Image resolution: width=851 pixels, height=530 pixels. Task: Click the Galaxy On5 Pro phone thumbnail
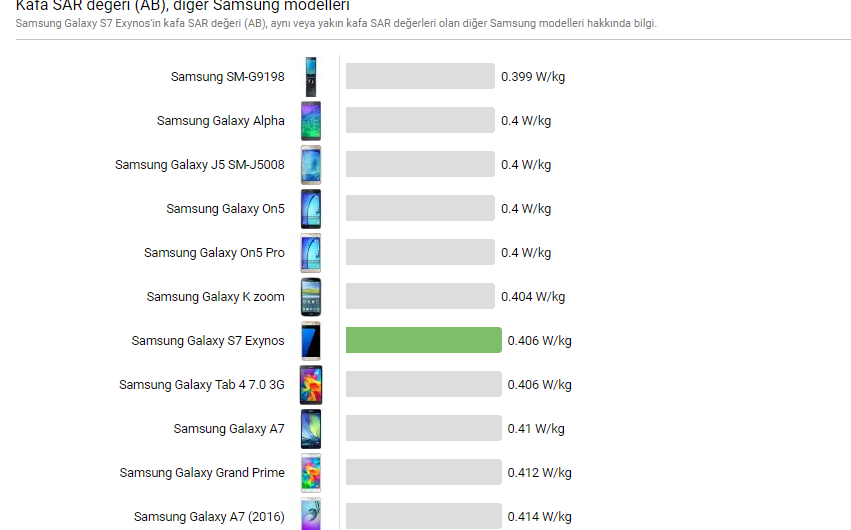pos(311,253)
